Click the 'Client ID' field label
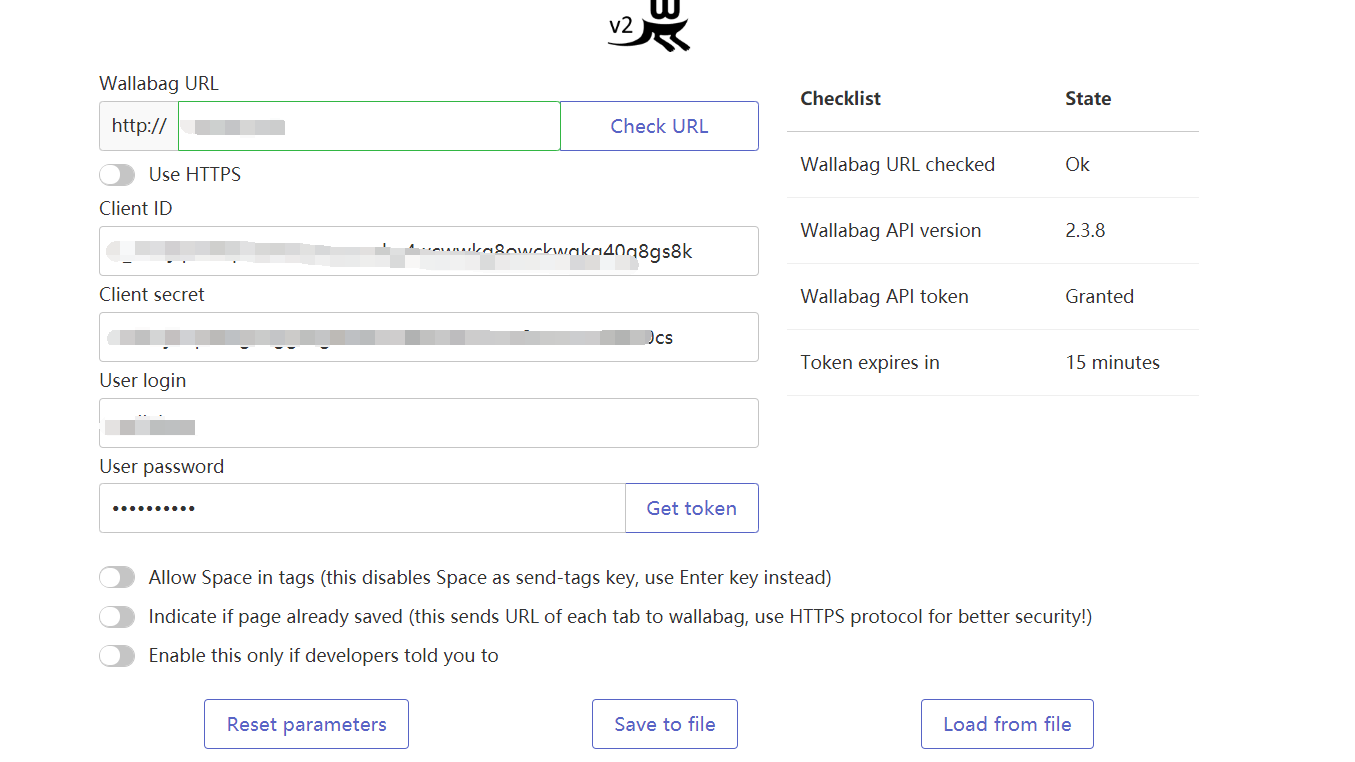The height and width of the screenshot is (762, 1355). tap(136, 209)
